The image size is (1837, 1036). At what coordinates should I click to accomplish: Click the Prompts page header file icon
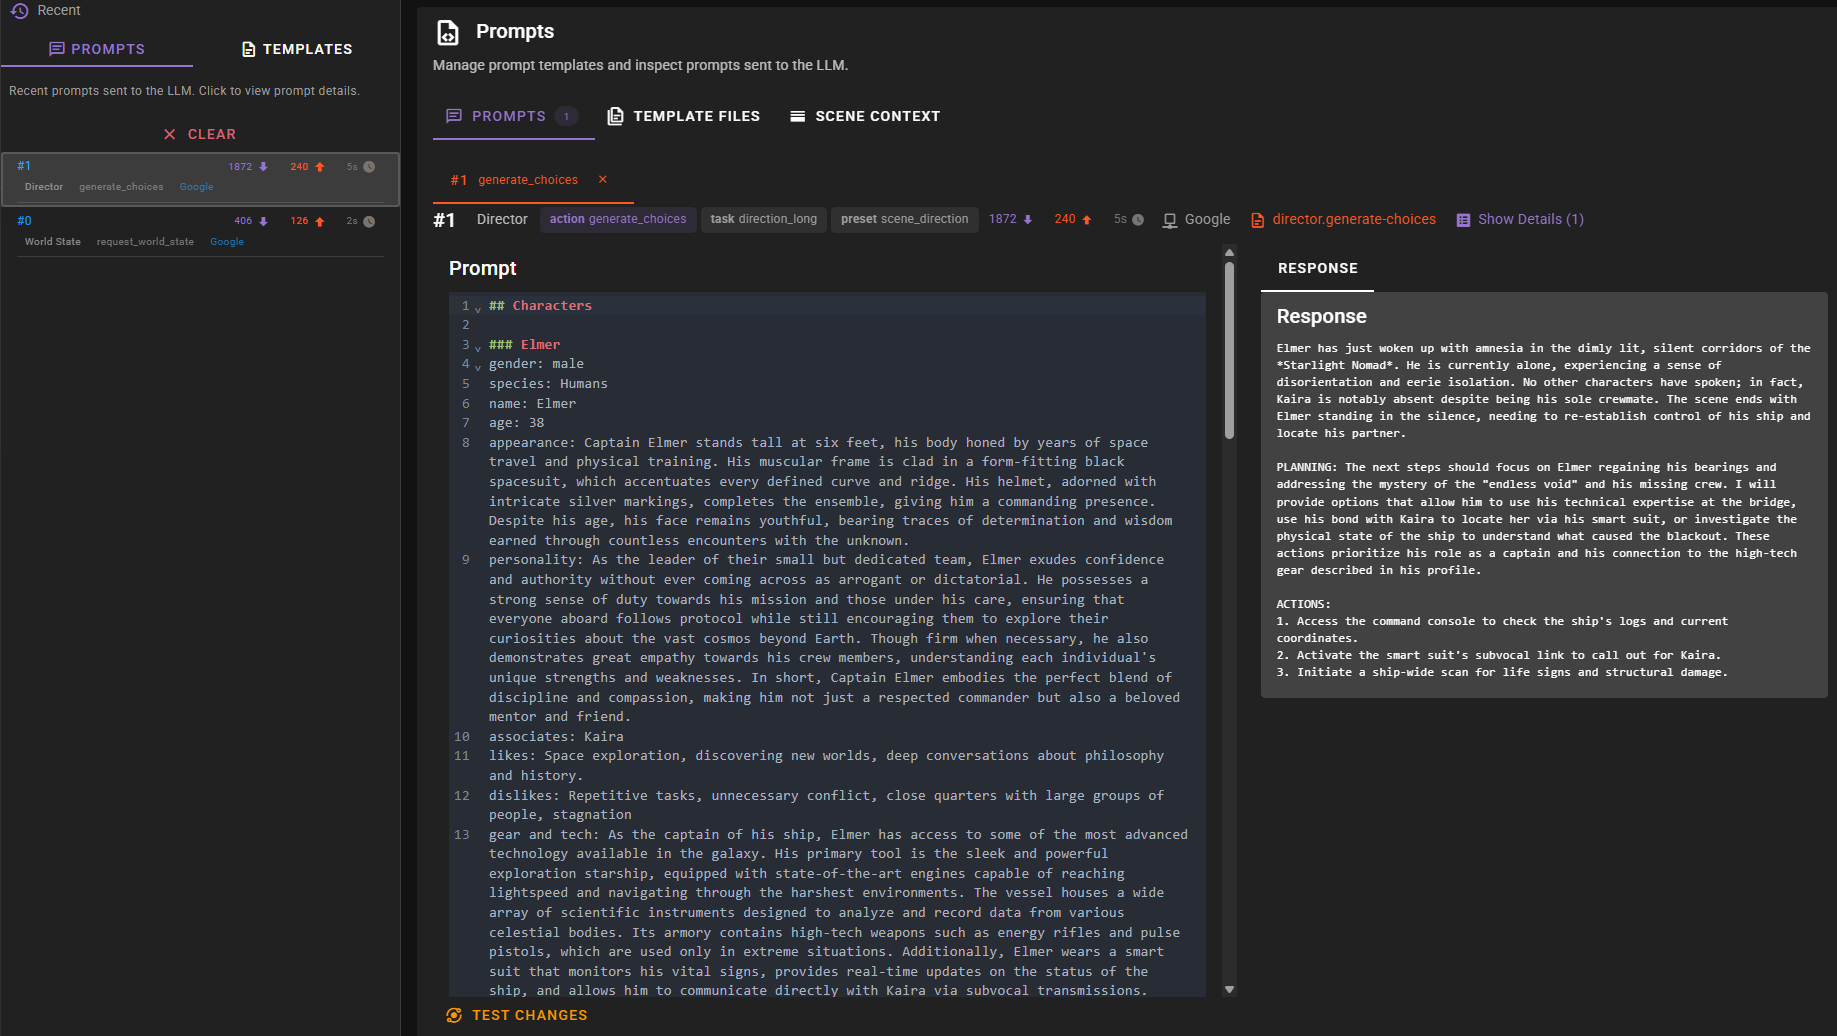(448, 33)
